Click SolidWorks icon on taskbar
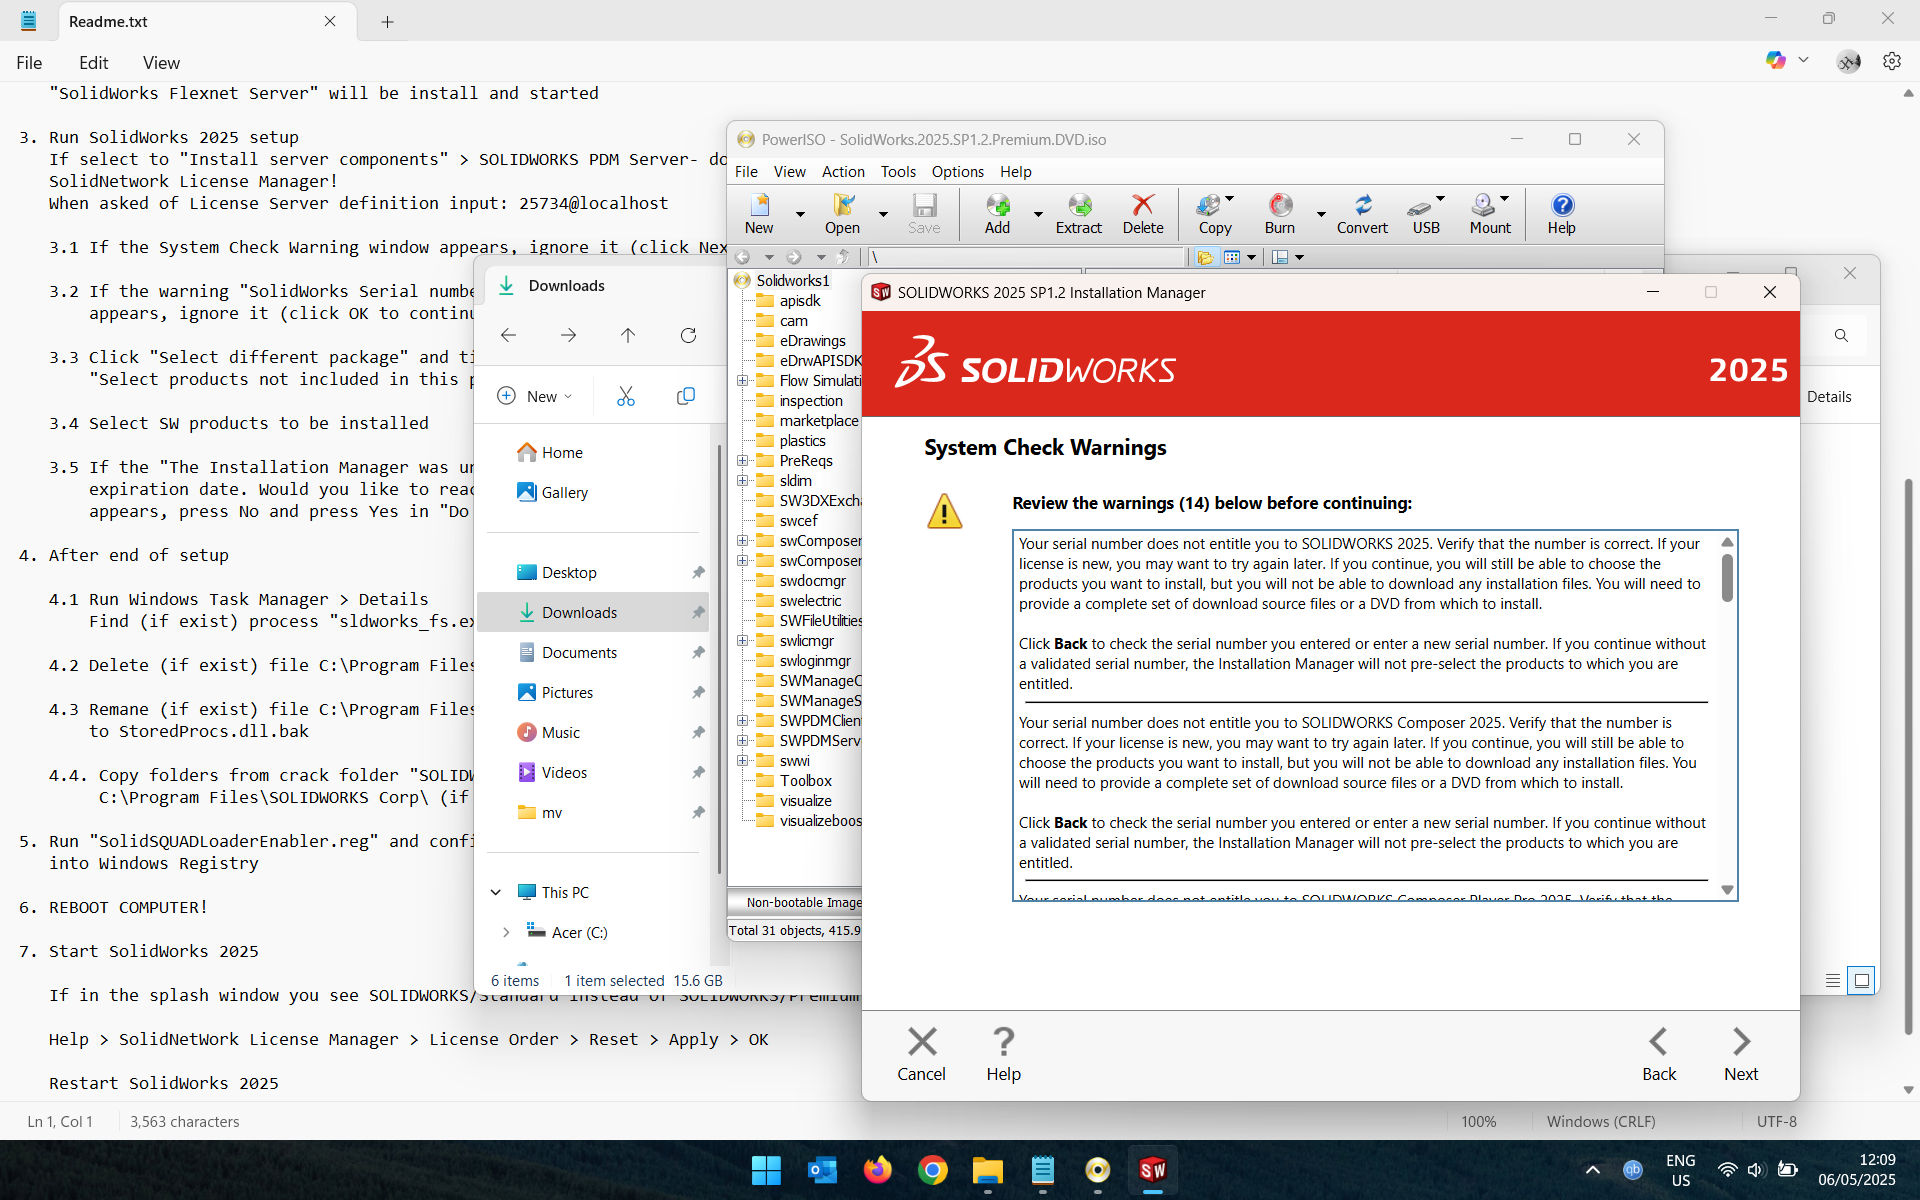The height and width of the screenshot is (1200, 1920). pyautogui.click(x=1152, y=1169)
